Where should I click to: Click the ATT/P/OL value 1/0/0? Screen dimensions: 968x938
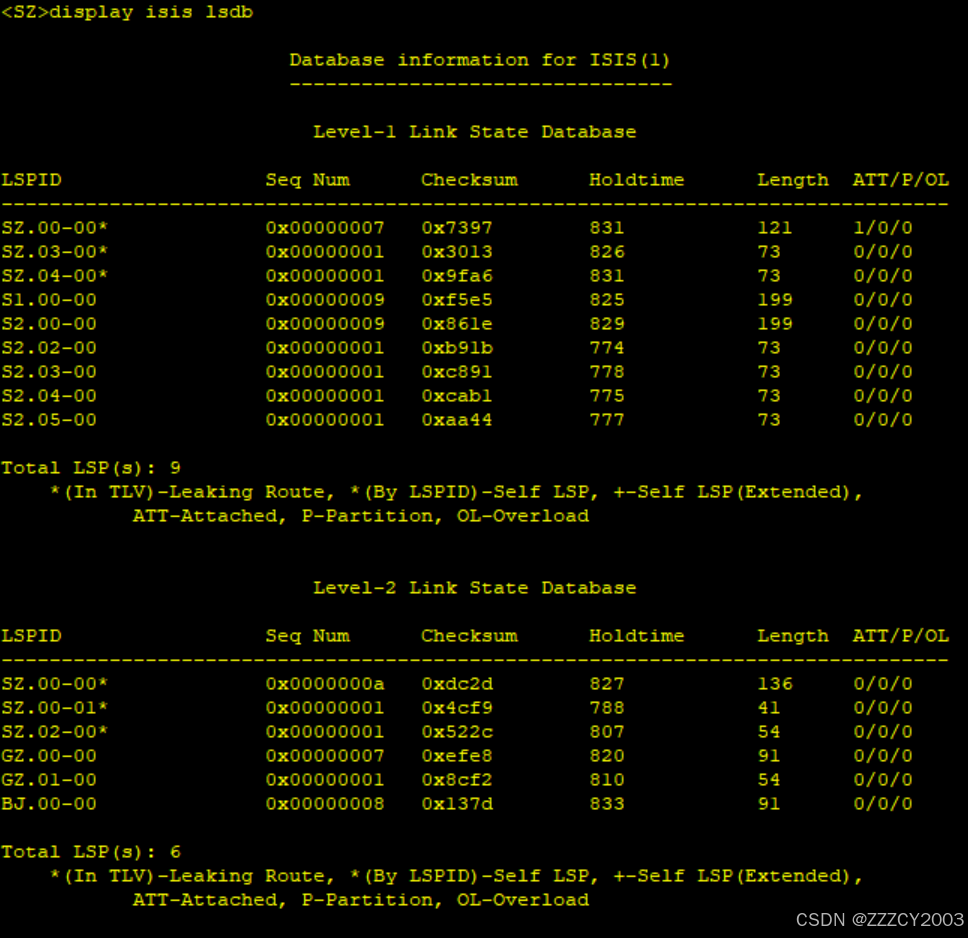tap(882, 228)
